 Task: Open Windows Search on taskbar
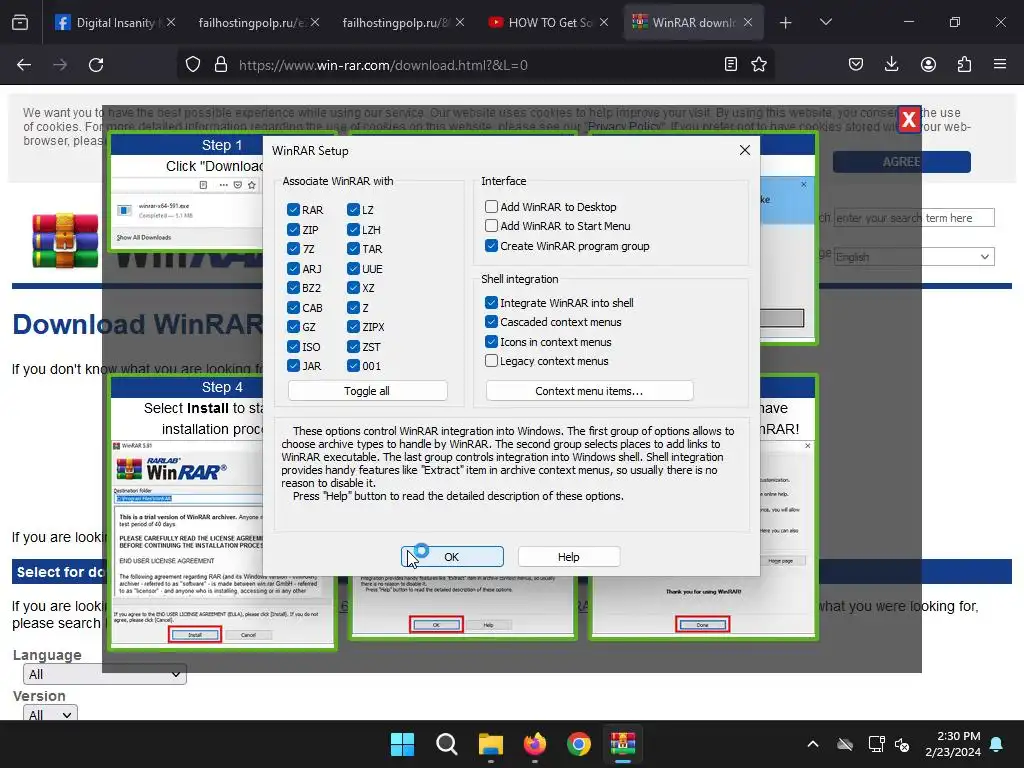click(x=447, y=744)
